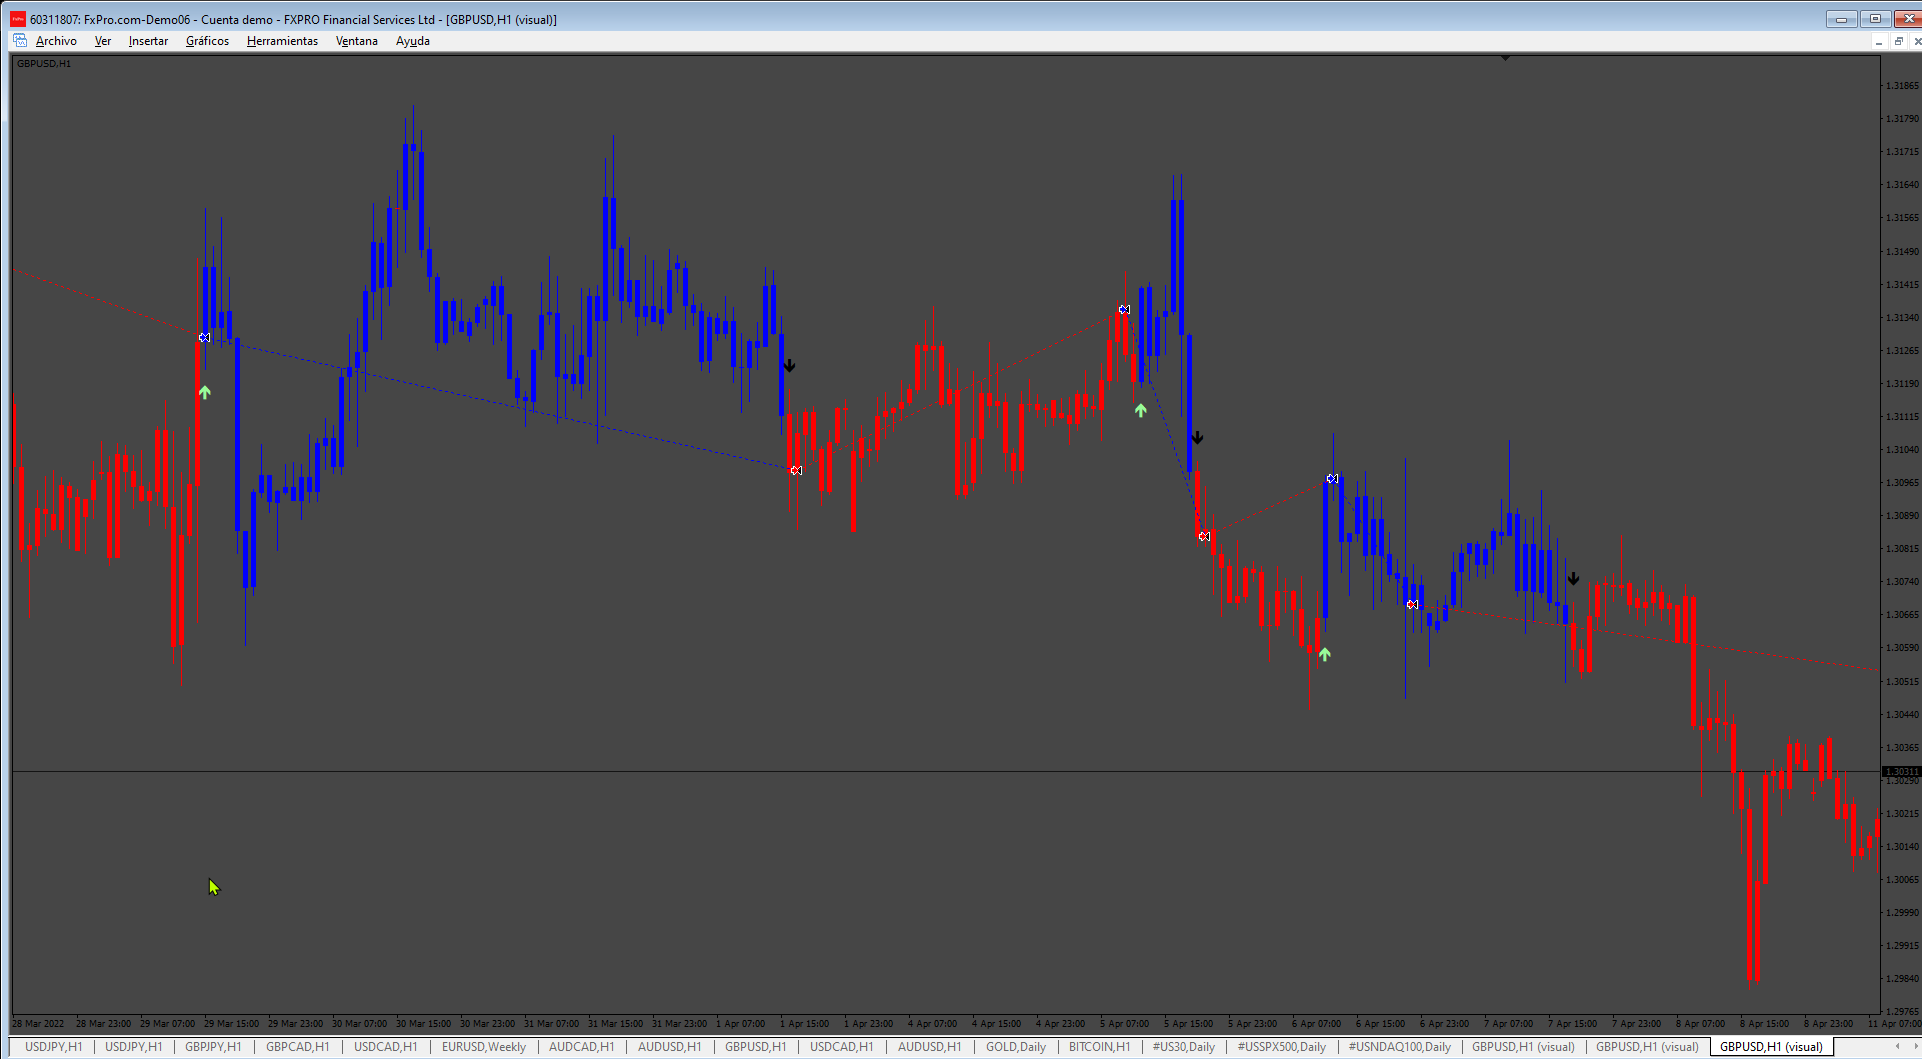Restore down the inner chart window
1922x1059 pixels.
[1898, 41]
